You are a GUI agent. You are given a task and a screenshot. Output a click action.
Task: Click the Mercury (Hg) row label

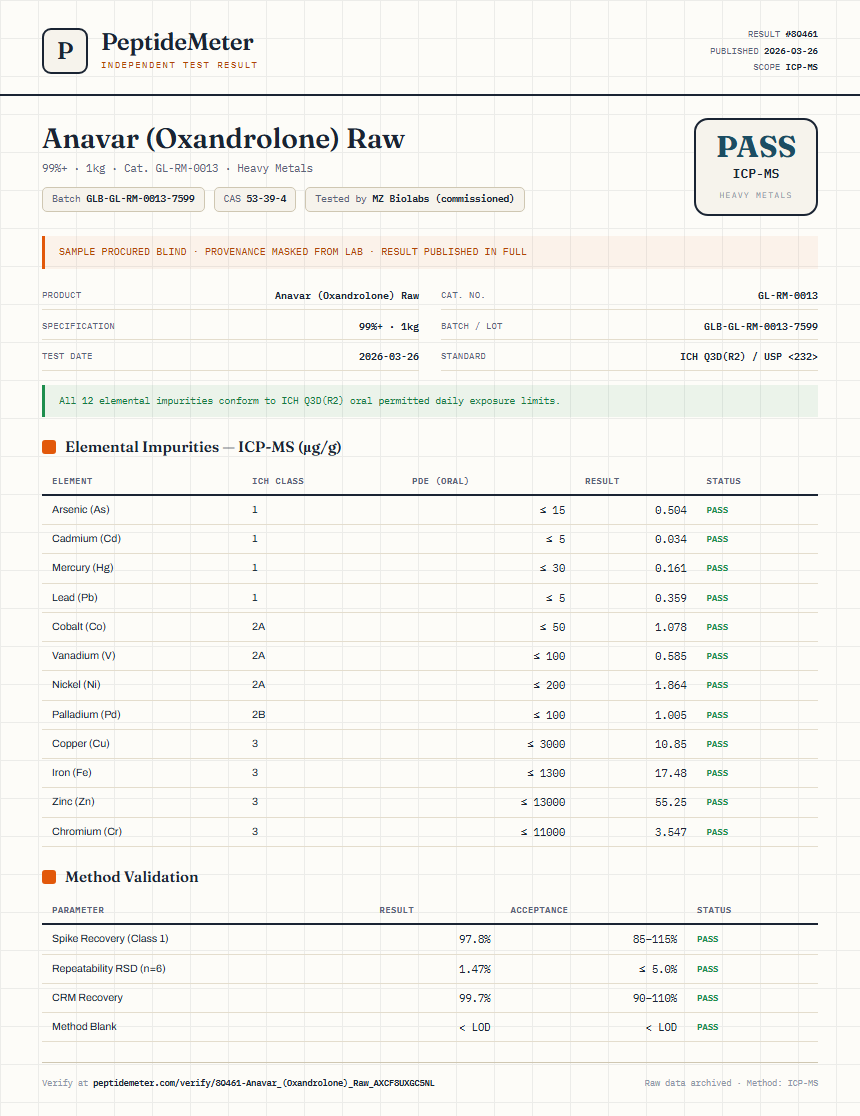coord(83,568)
